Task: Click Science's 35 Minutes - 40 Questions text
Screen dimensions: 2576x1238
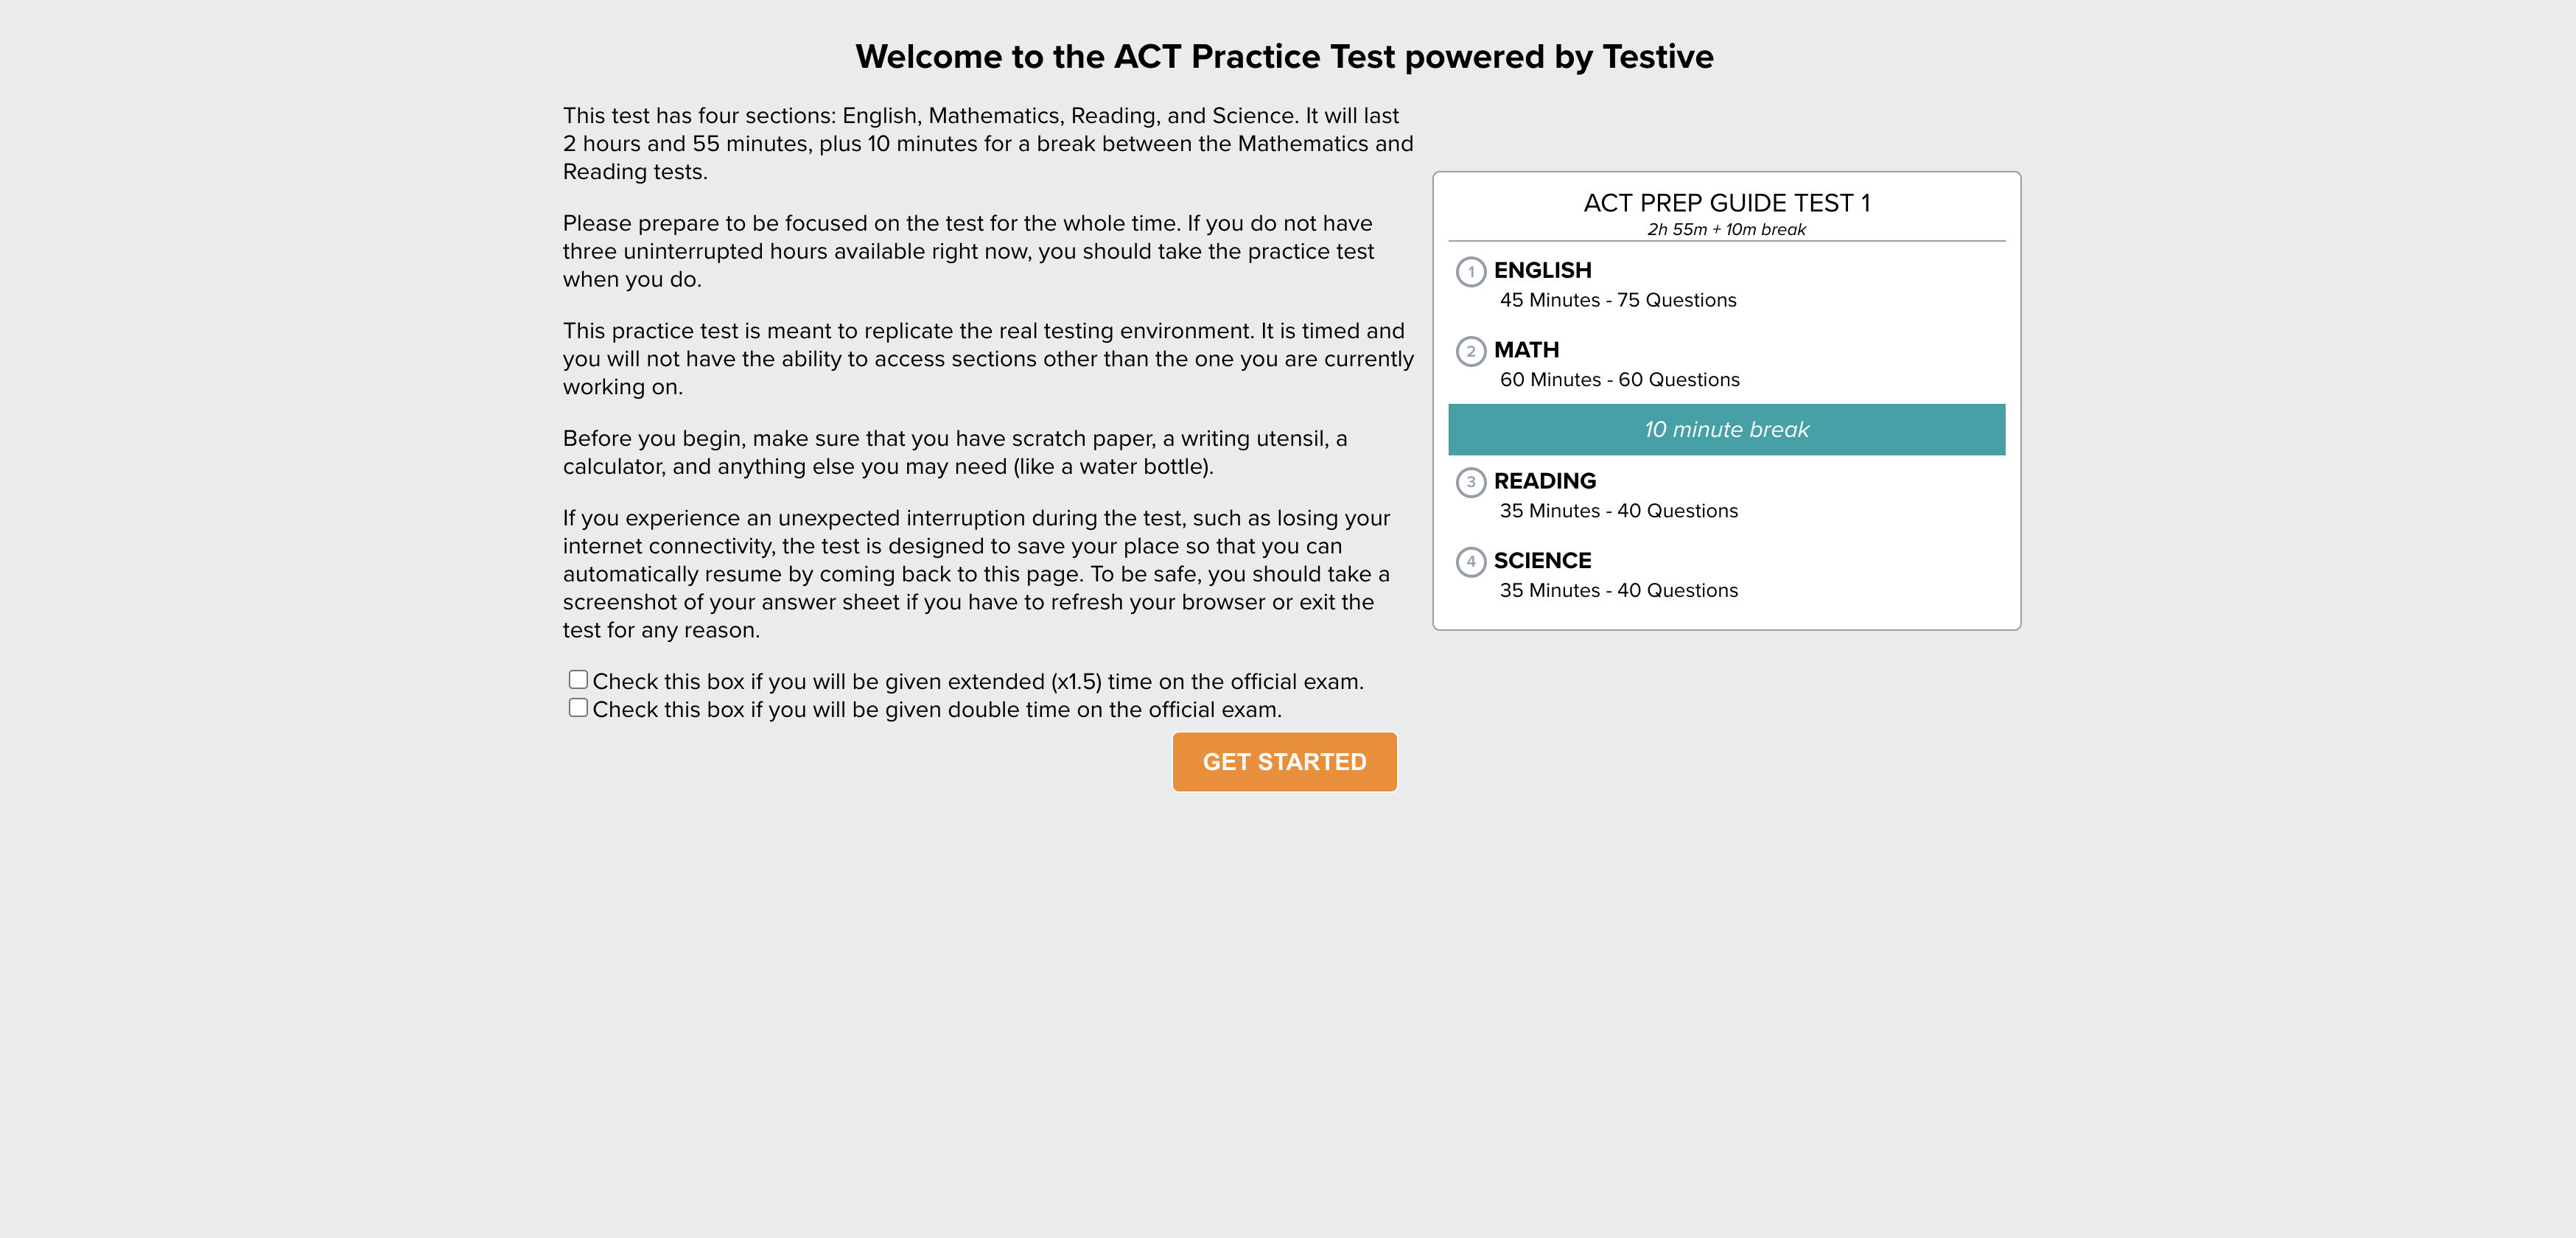Action: pos(1618,591)
